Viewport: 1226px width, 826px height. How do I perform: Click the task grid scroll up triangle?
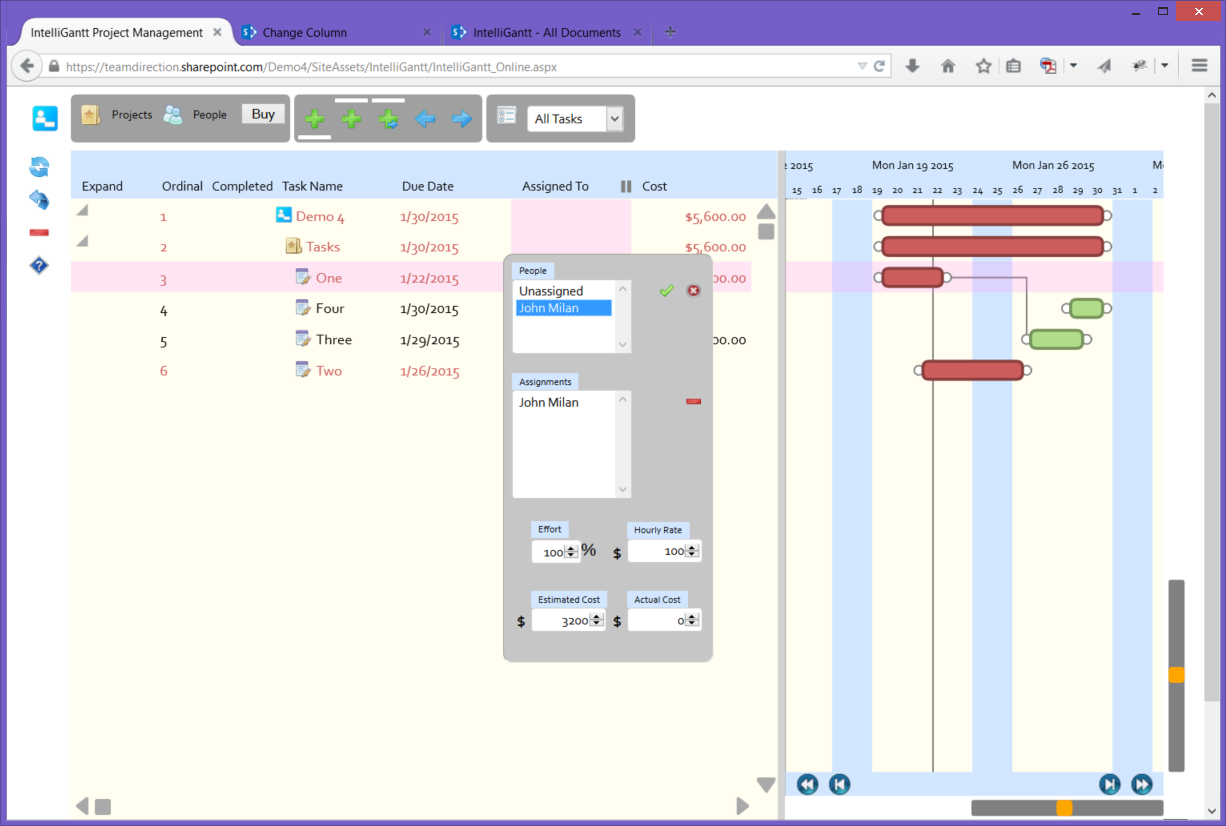[766, 211]
